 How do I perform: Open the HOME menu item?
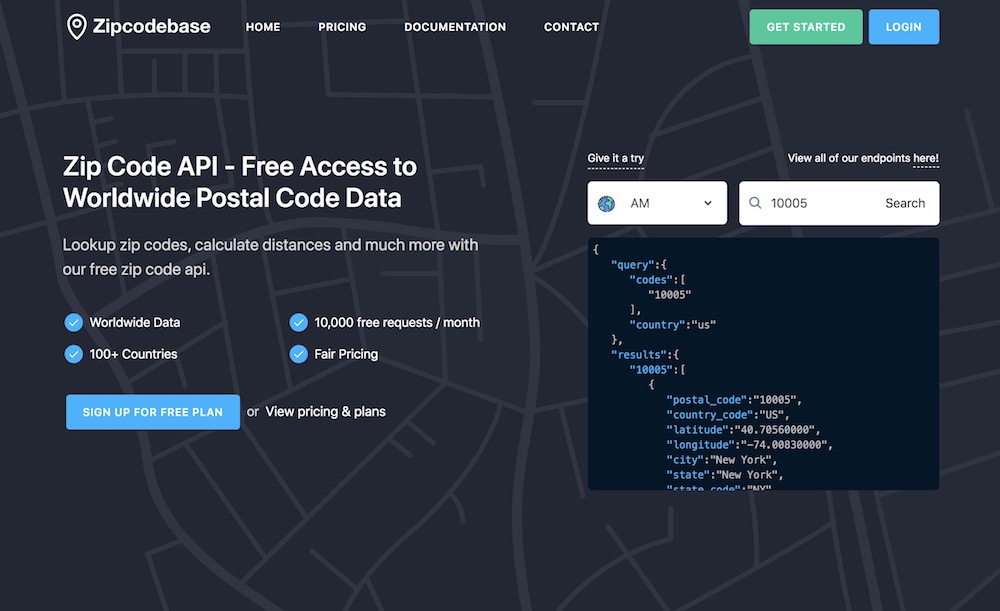tap(263, 27)
